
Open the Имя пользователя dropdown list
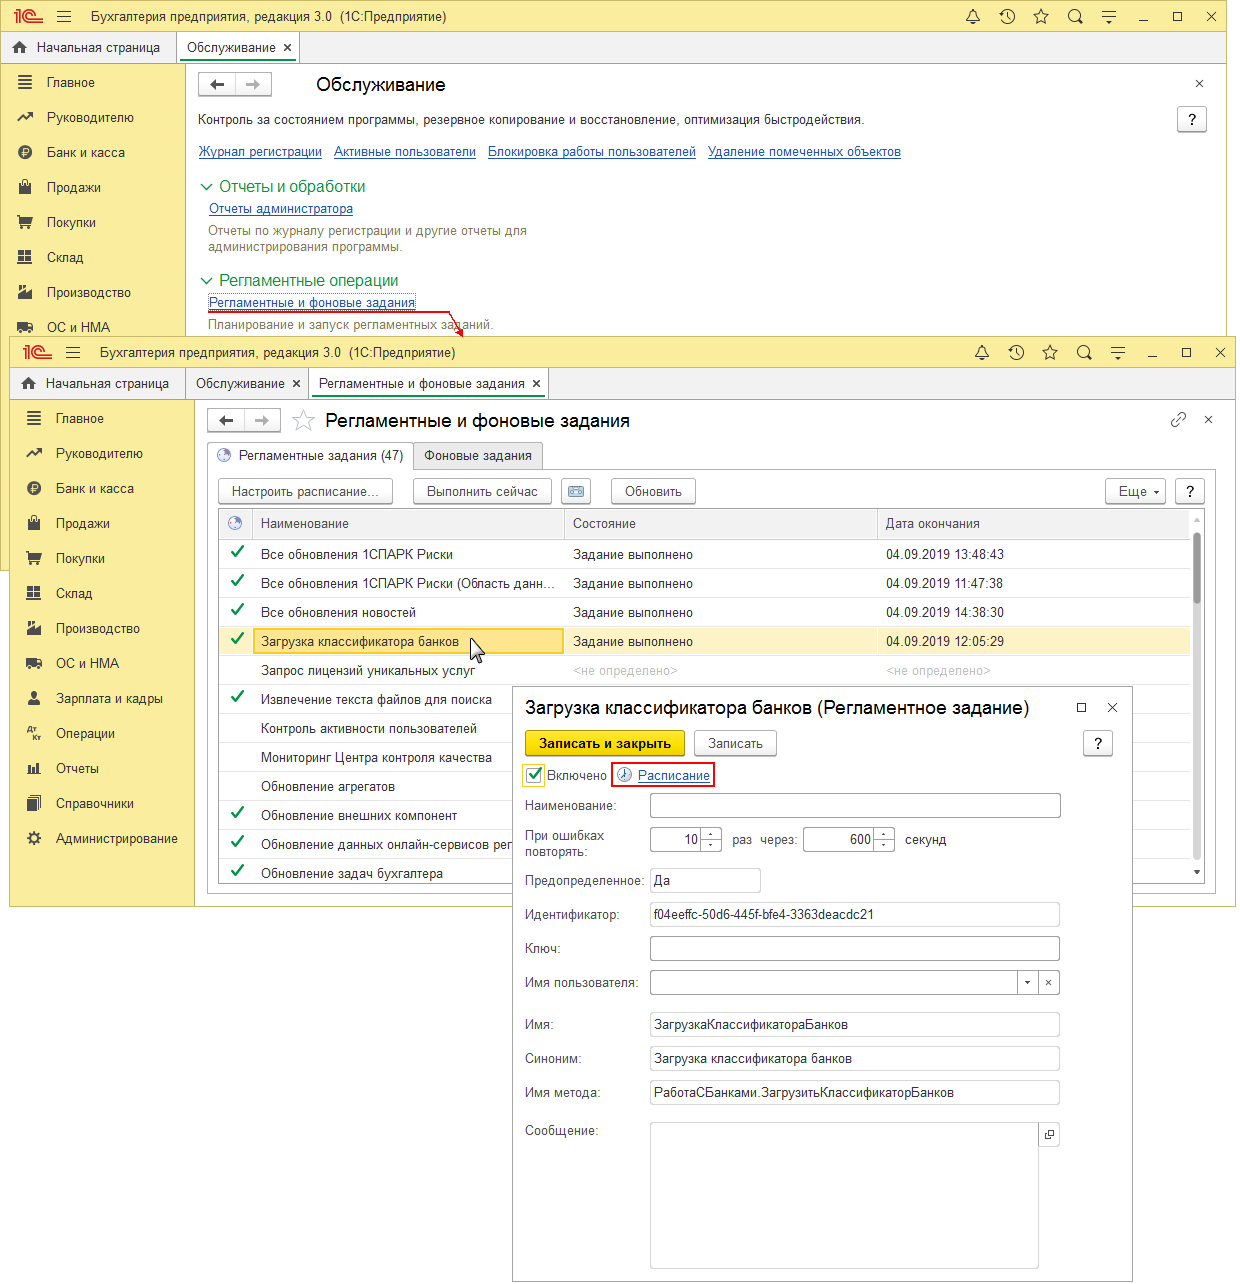point(1027,982)
